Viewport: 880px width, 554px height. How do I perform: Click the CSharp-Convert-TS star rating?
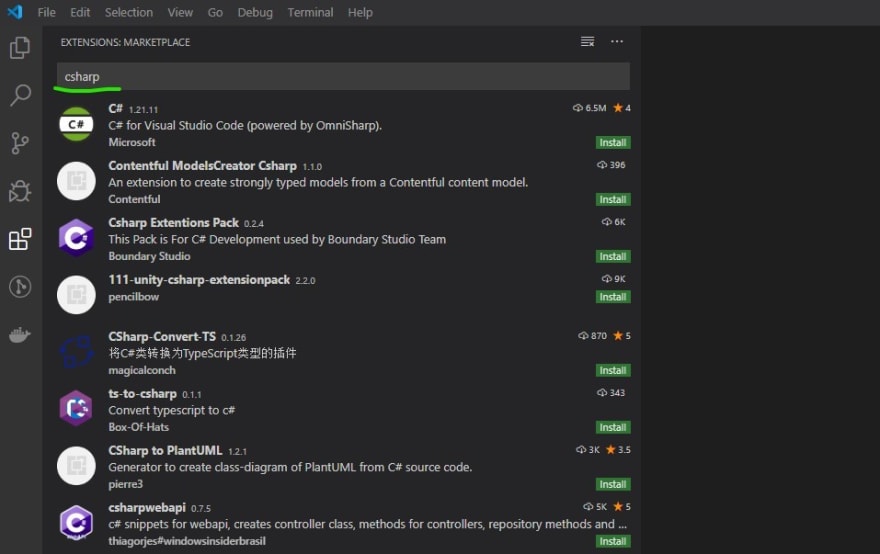click(622, 336)
